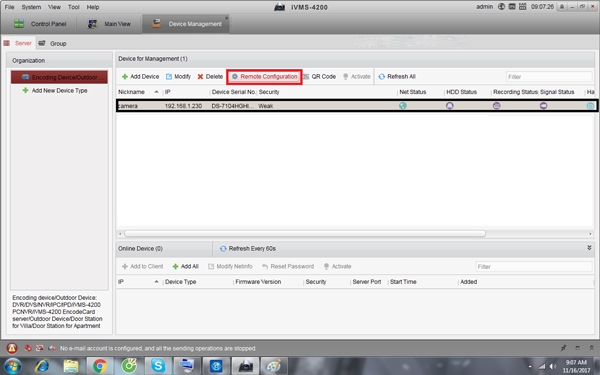
Task: Switch to the Control Panel tab
Action: [40, 24]
